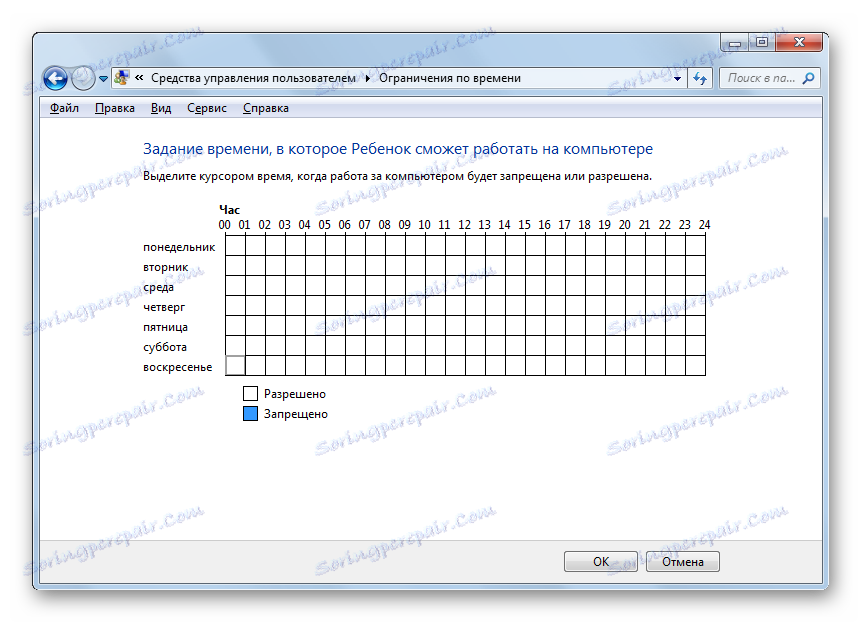Toggle воскресенье cell for hour 10-11
Viewport: 862px width, 623px height.
pyautogui.click(x=435, y=366)
